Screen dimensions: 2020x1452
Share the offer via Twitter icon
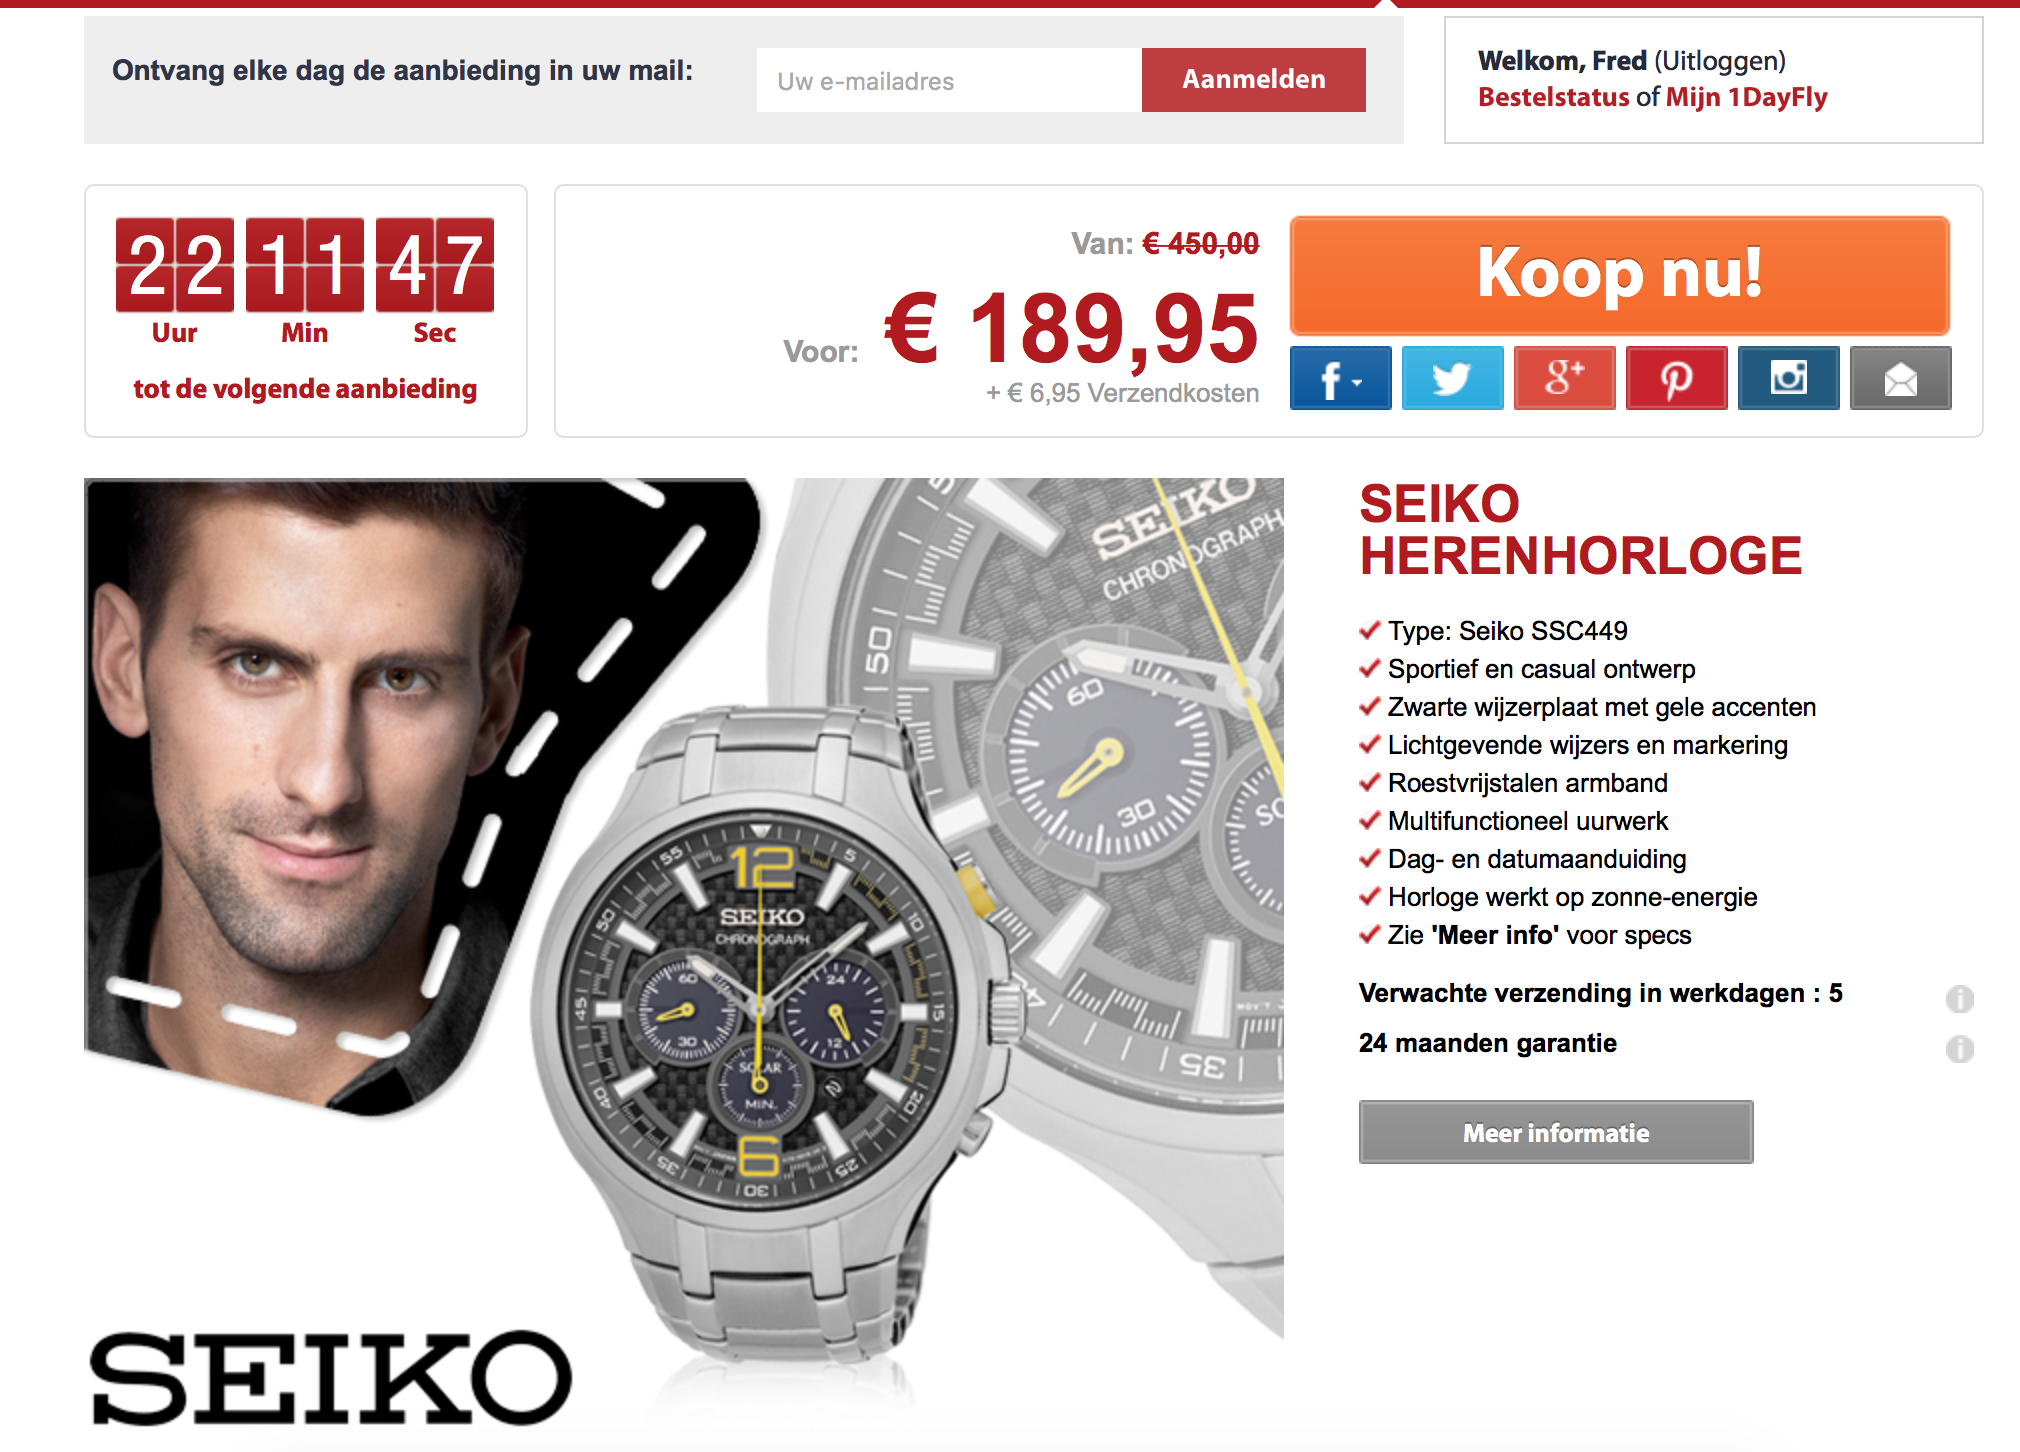pos(1452,379)
